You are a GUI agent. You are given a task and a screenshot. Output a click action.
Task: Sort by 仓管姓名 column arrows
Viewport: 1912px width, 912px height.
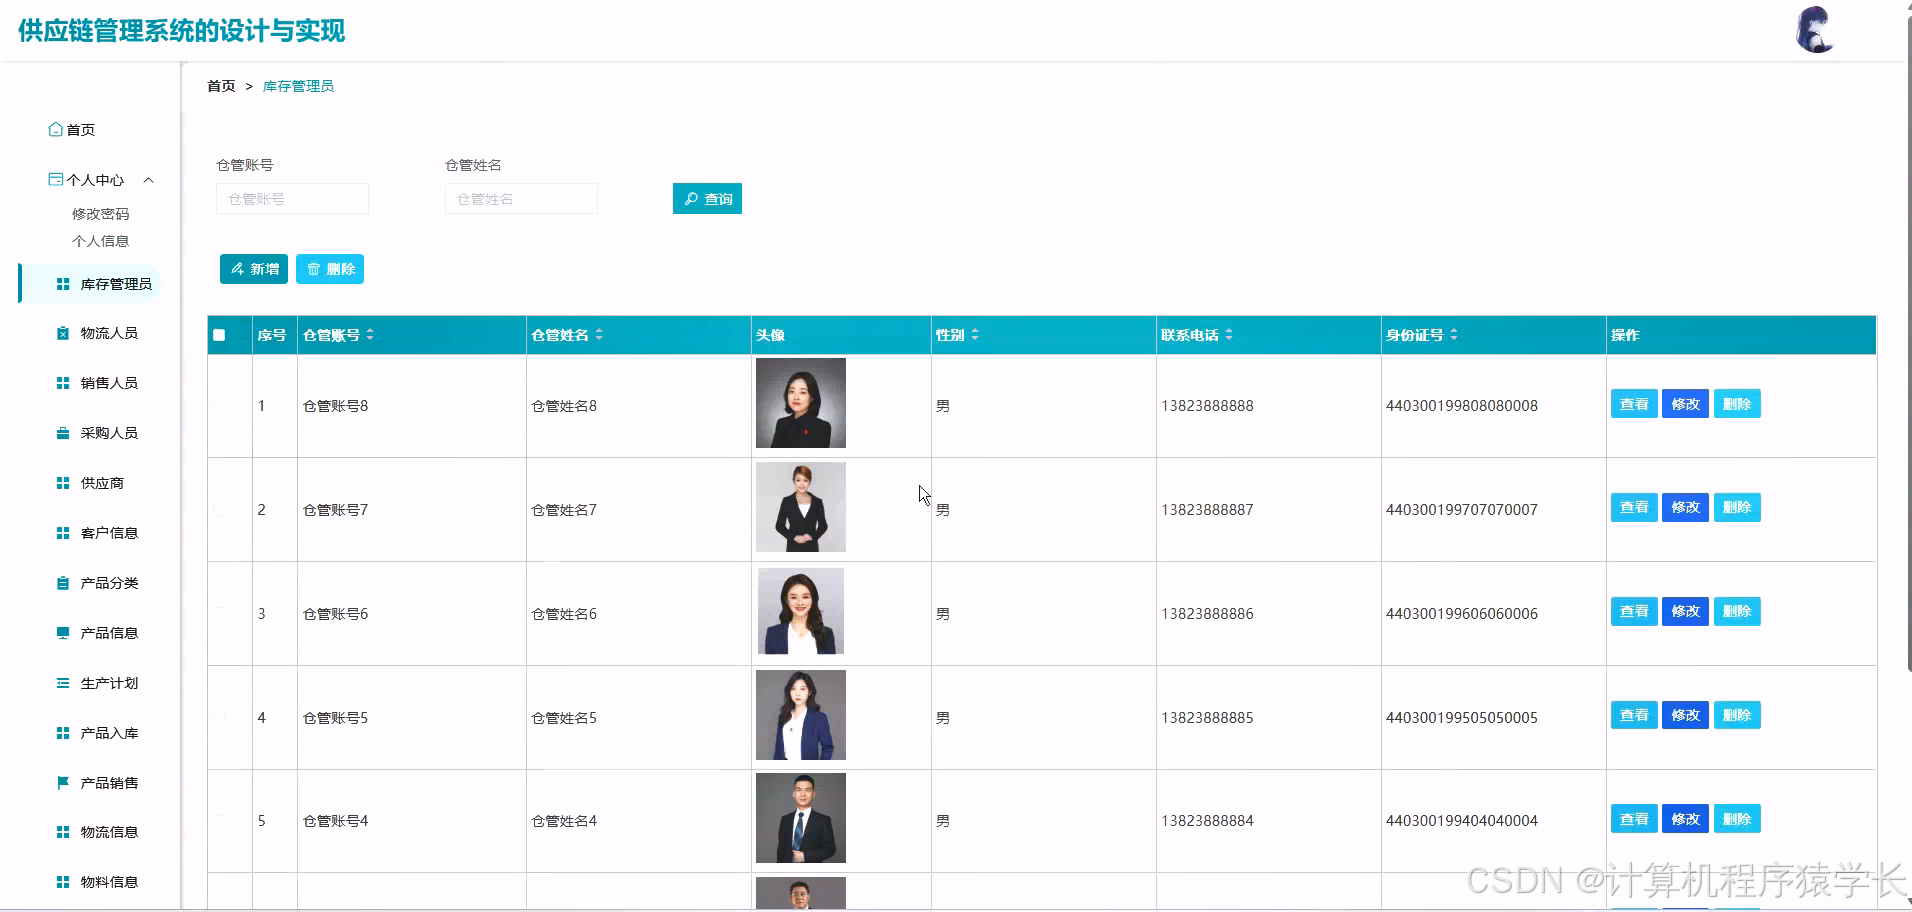(x=599, y=335)
